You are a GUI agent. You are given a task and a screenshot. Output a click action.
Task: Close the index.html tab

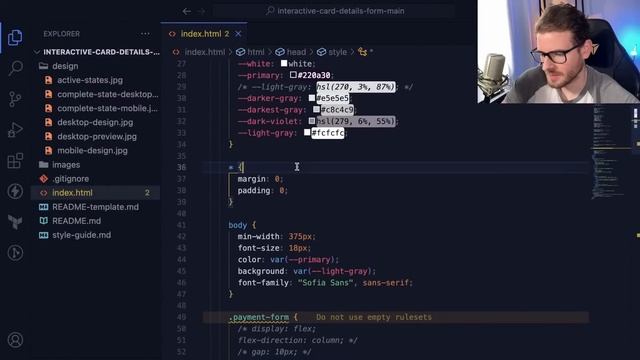238,34
